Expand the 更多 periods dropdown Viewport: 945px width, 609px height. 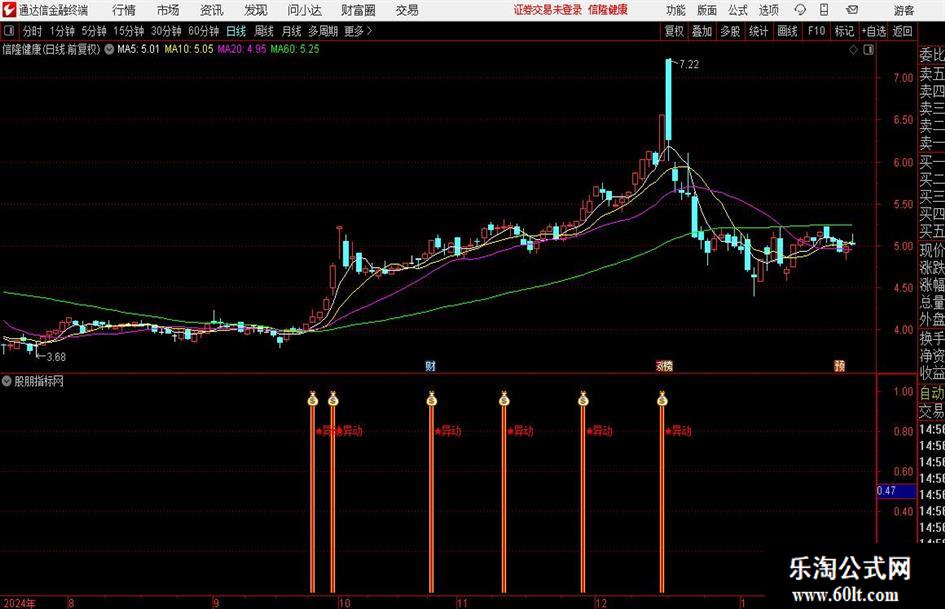(x=359, y=31)
